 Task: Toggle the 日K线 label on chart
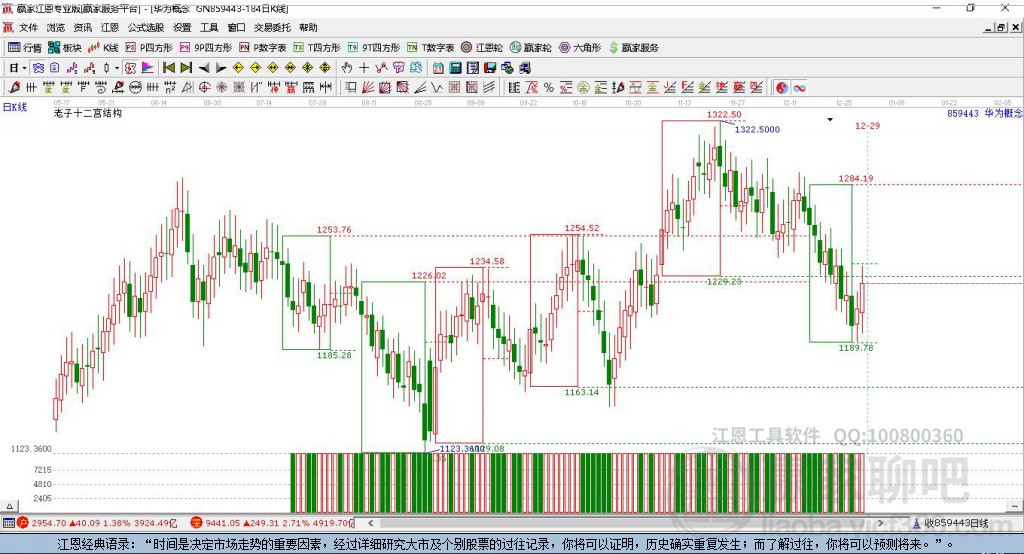point(15,106)
